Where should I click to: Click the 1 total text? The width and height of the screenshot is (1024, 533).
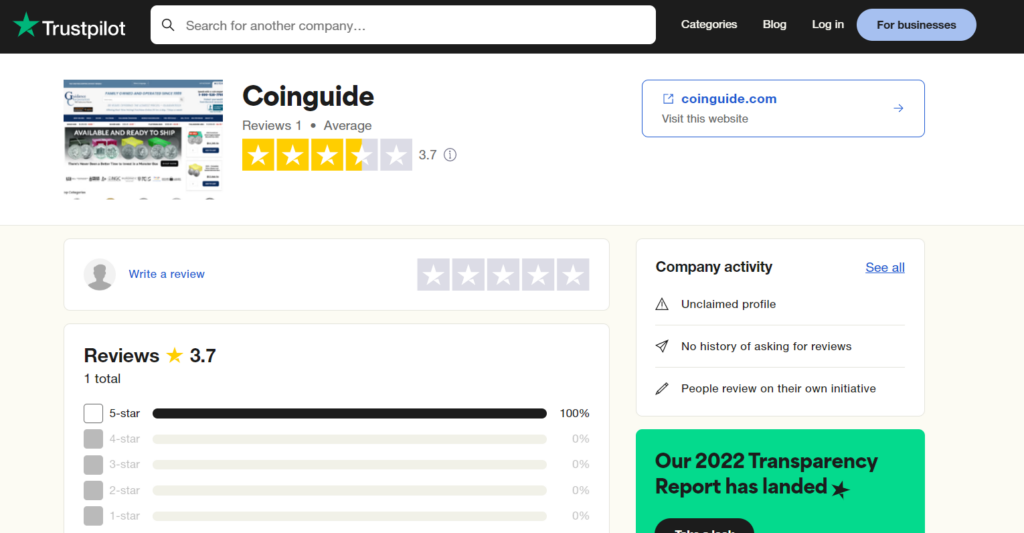(103, 379)
